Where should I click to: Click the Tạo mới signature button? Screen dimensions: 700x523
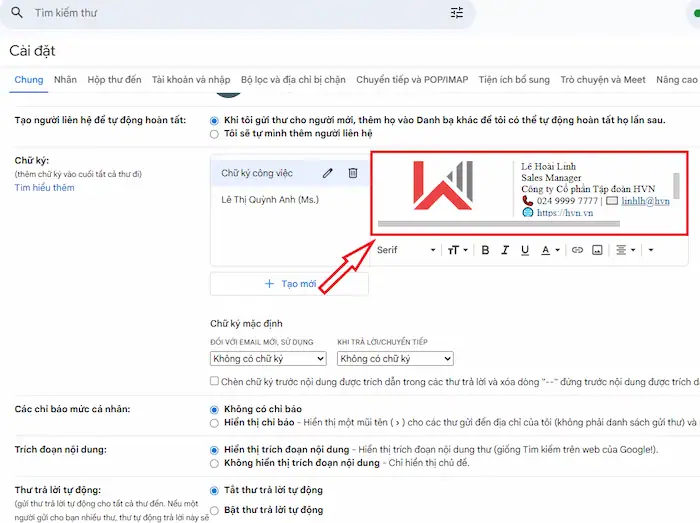(x=289, y=284)
